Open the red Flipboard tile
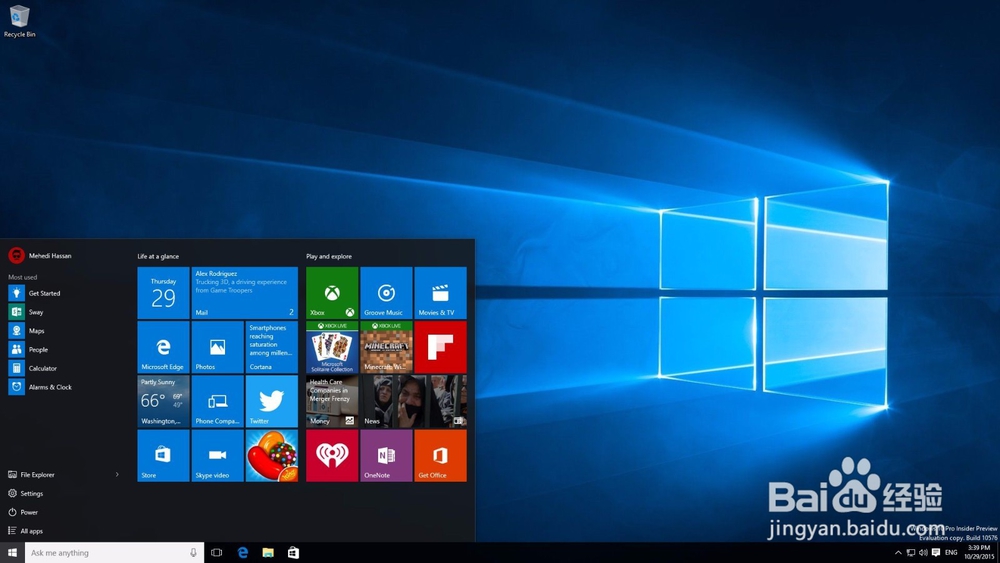The height and width of the screenshot is (563, 1000). 440,347
